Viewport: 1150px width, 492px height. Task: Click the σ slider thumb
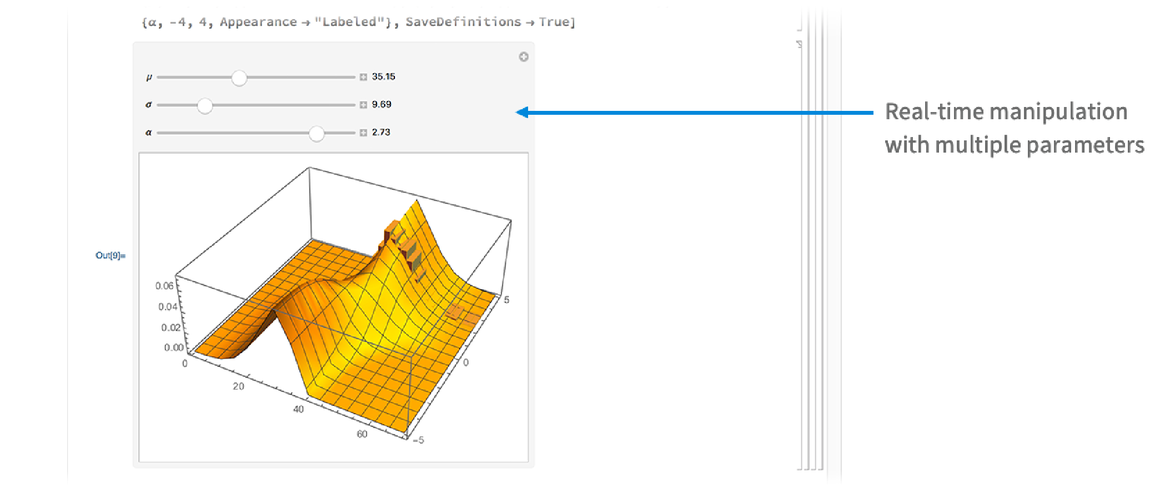click(205, 106)
